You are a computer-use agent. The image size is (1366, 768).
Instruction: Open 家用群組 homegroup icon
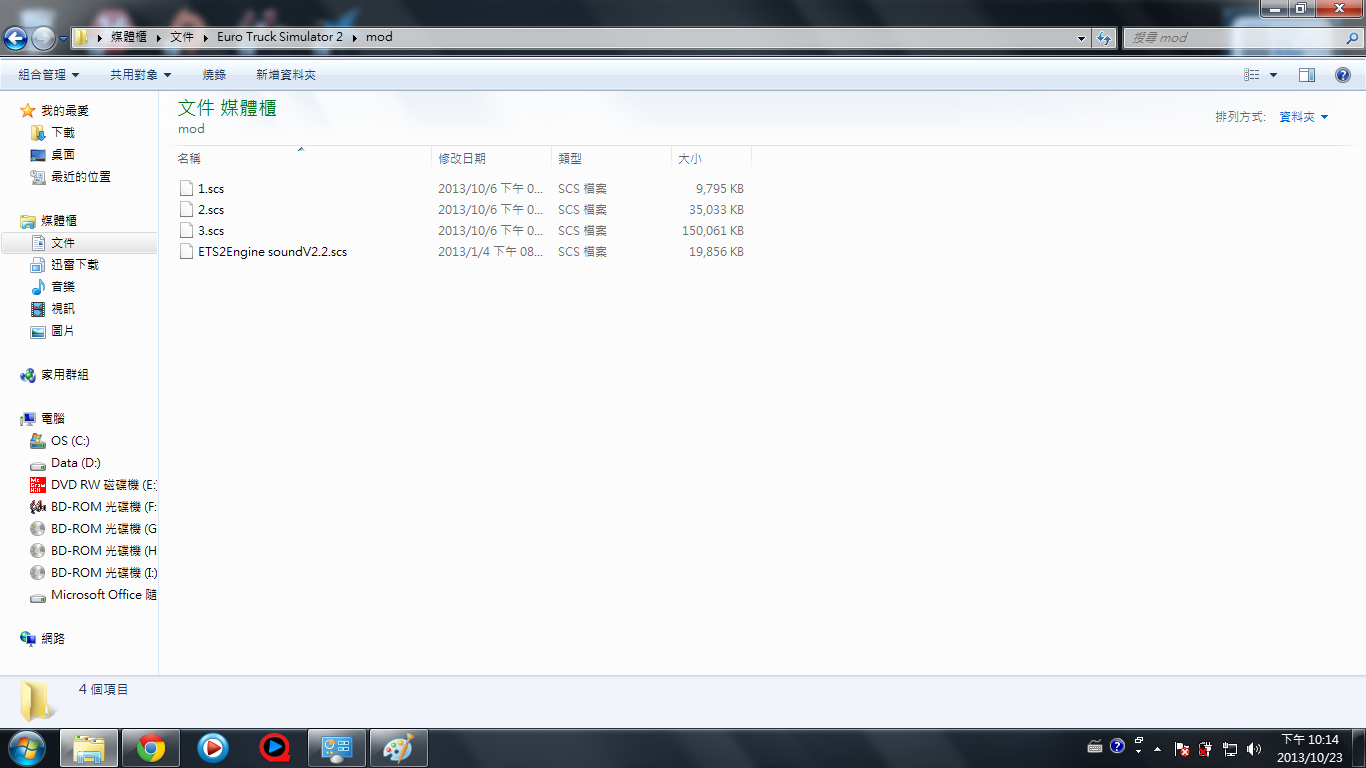click(x=28, y=375)
